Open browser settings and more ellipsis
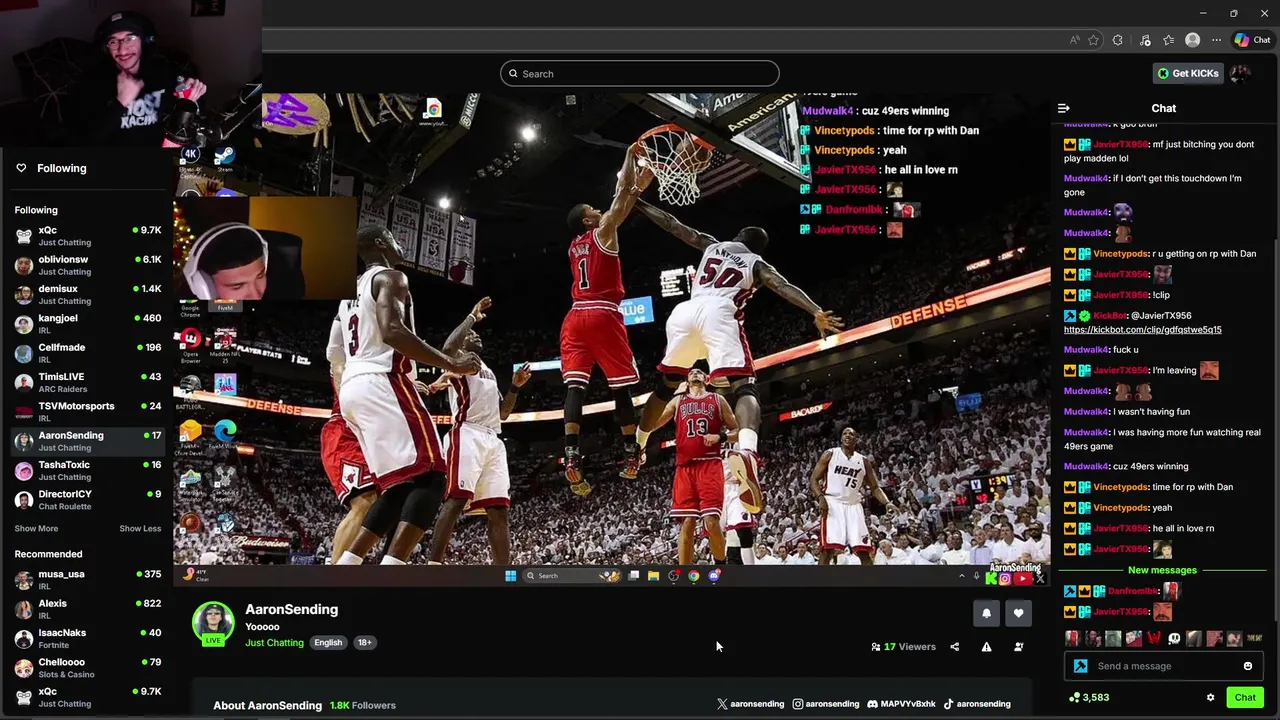1280x720 pixels. 1216,40
